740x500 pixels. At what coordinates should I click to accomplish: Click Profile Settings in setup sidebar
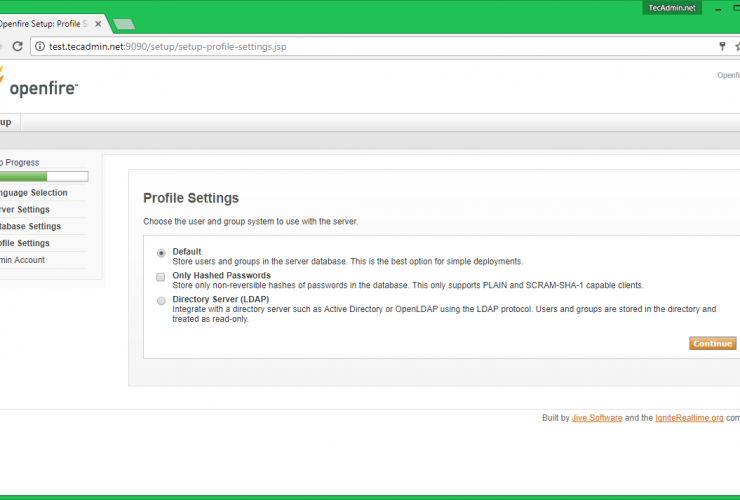tap(25, 243)
